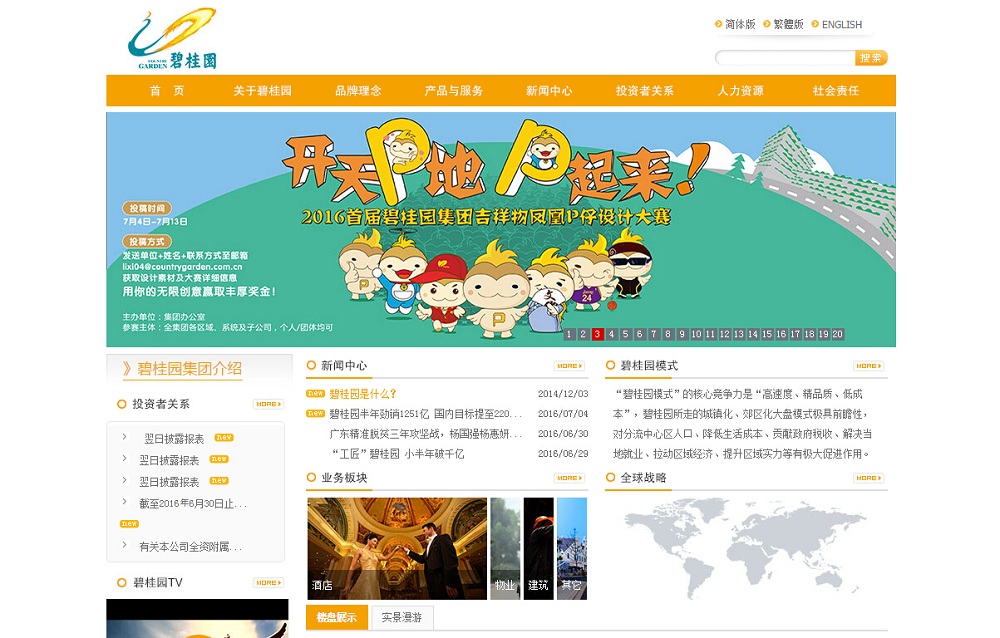Select 物业 business segment panel
The image size is (1000, 638).
tap(505, 549)
